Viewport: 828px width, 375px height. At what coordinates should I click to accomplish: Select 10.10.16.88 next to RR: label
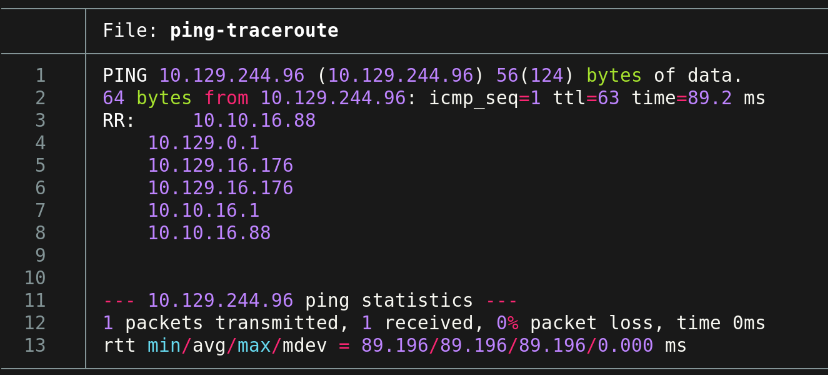click(x=254, y=121)
